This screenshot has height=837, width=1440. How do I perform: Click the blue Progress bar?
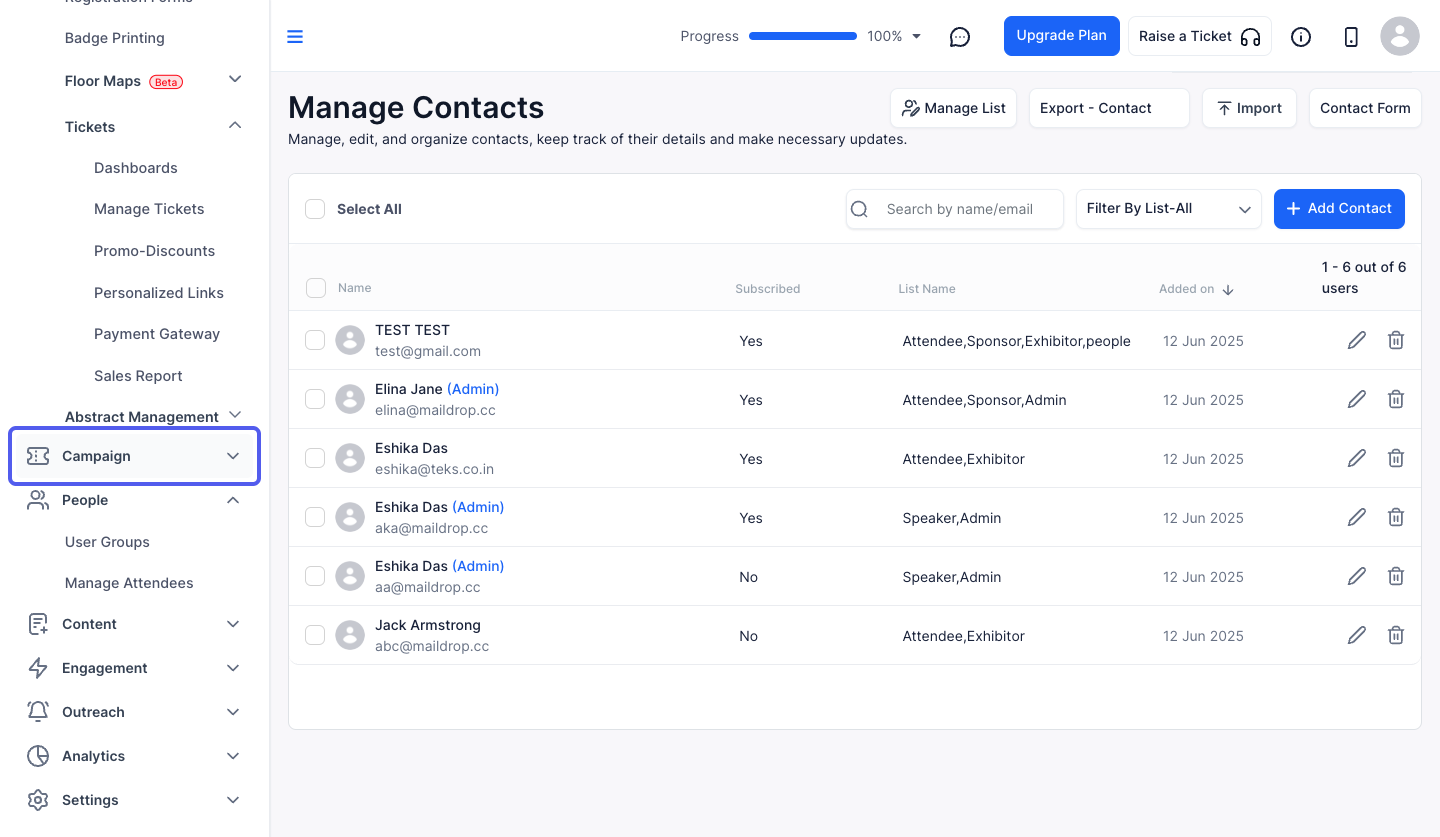point(803,36)
